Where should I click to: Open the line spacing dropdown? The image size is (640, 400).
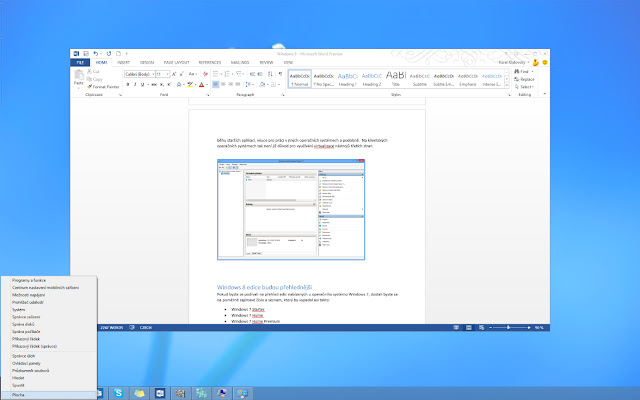(x=248, y=84)
